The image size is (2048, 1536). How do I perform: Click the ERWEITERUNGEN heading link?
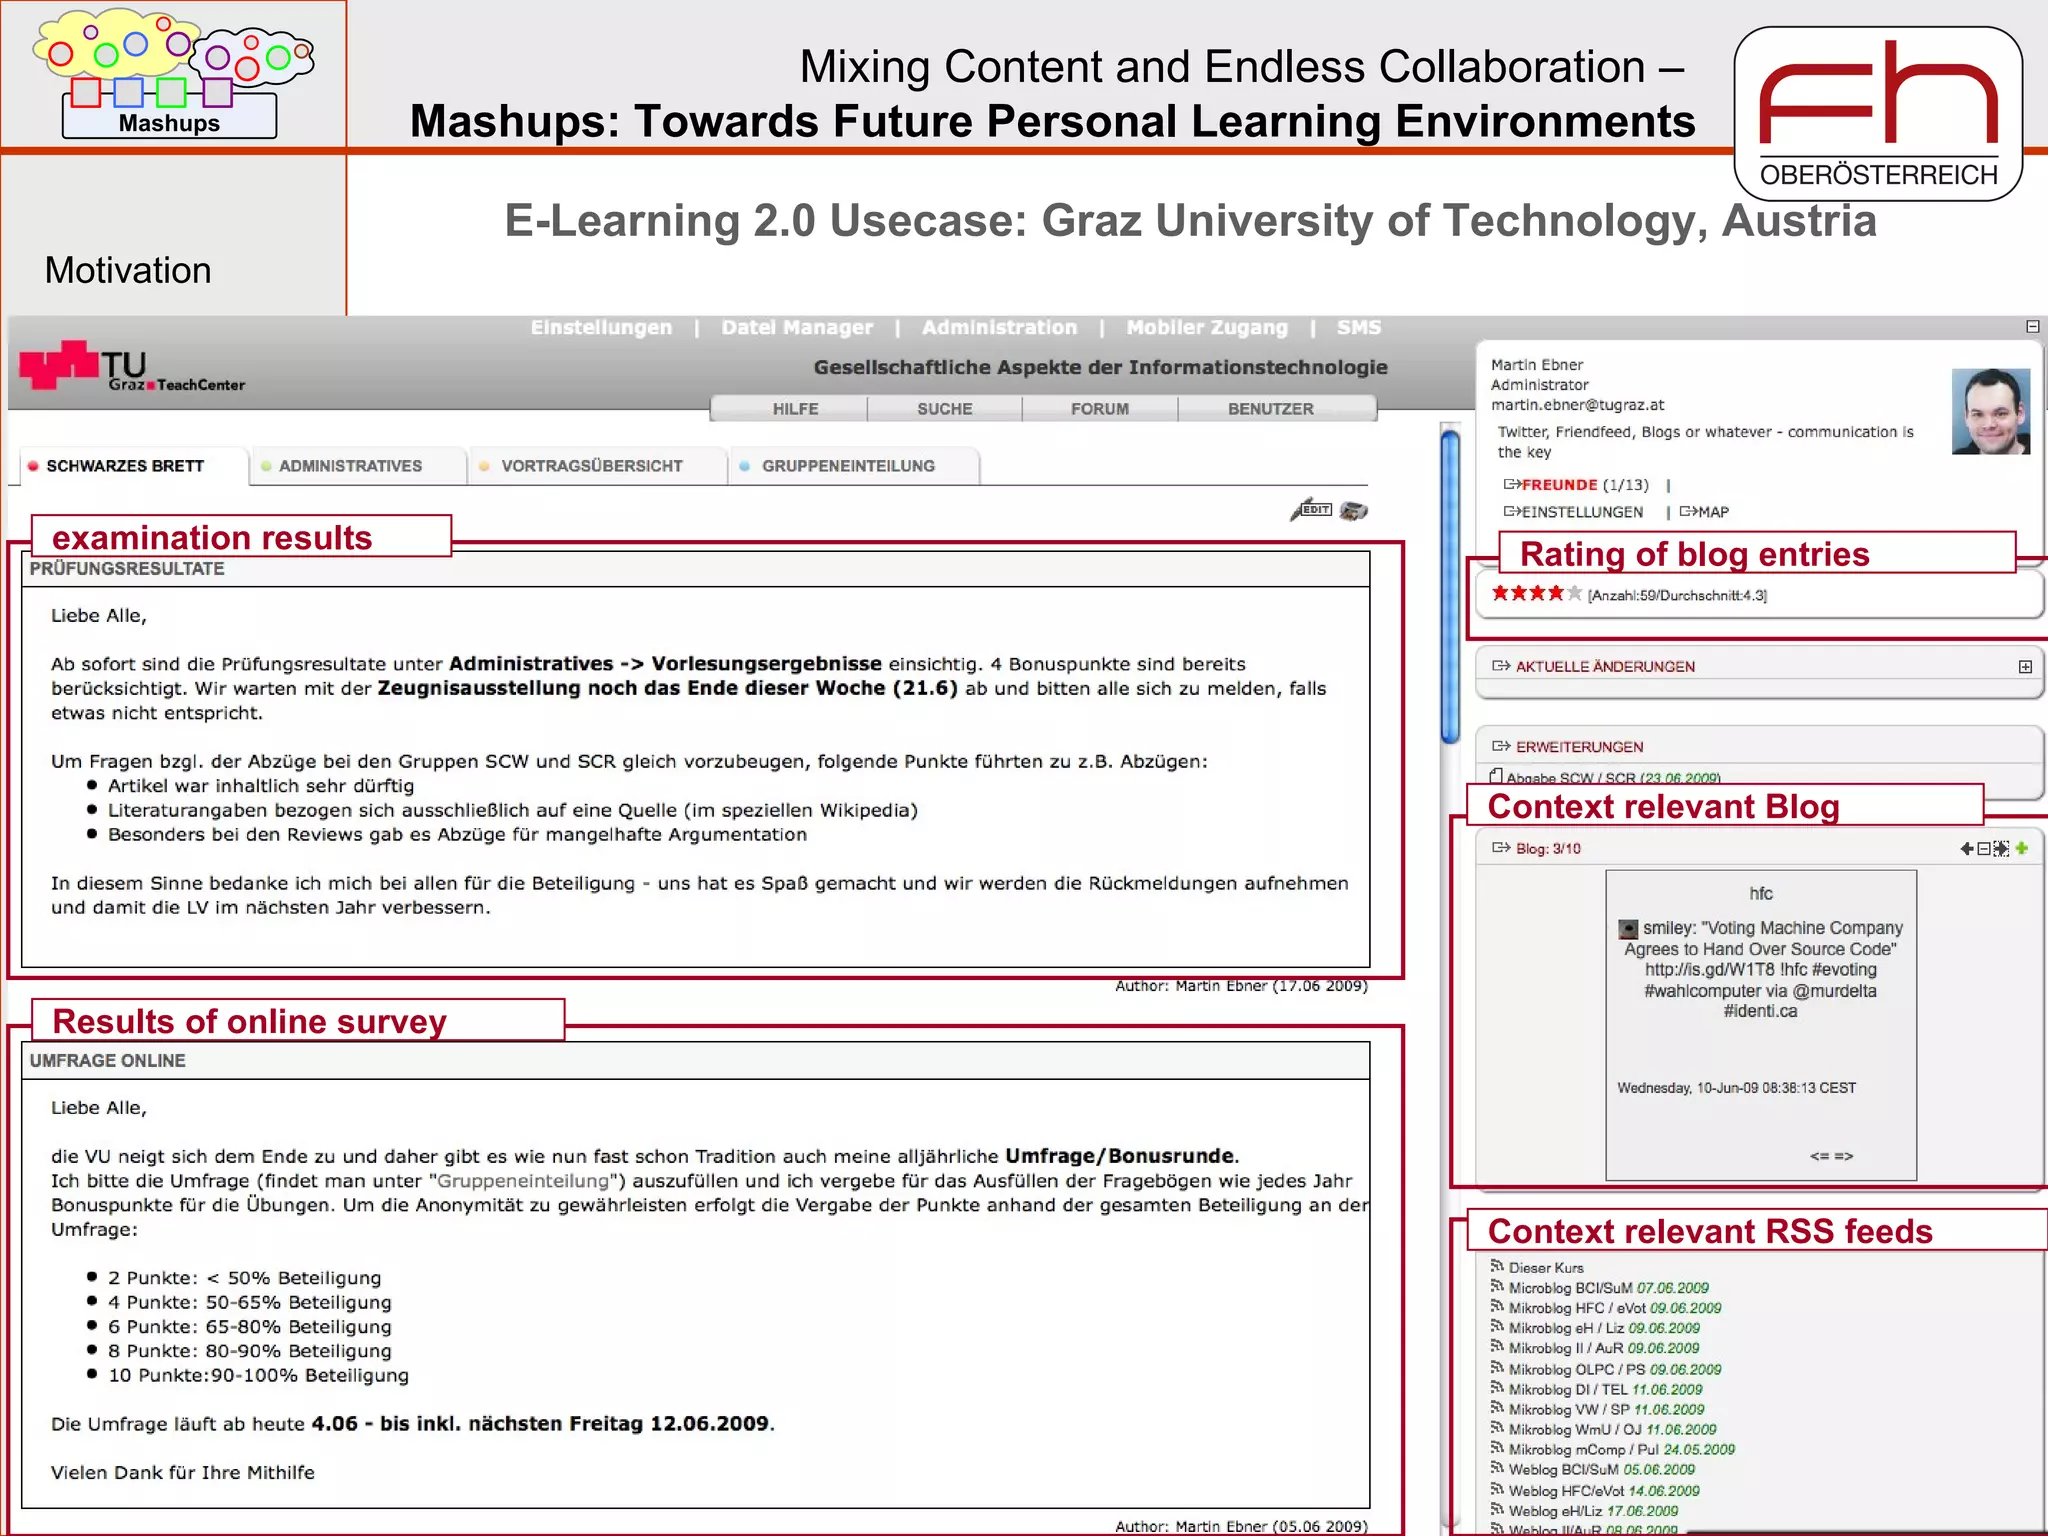coord(1579,747)
